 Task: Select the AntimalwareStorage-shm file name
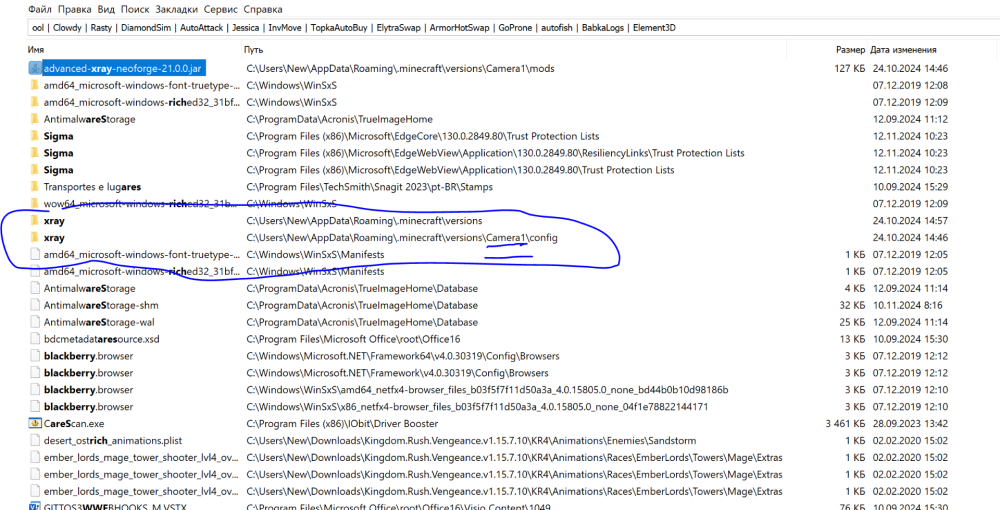[101, 305]
